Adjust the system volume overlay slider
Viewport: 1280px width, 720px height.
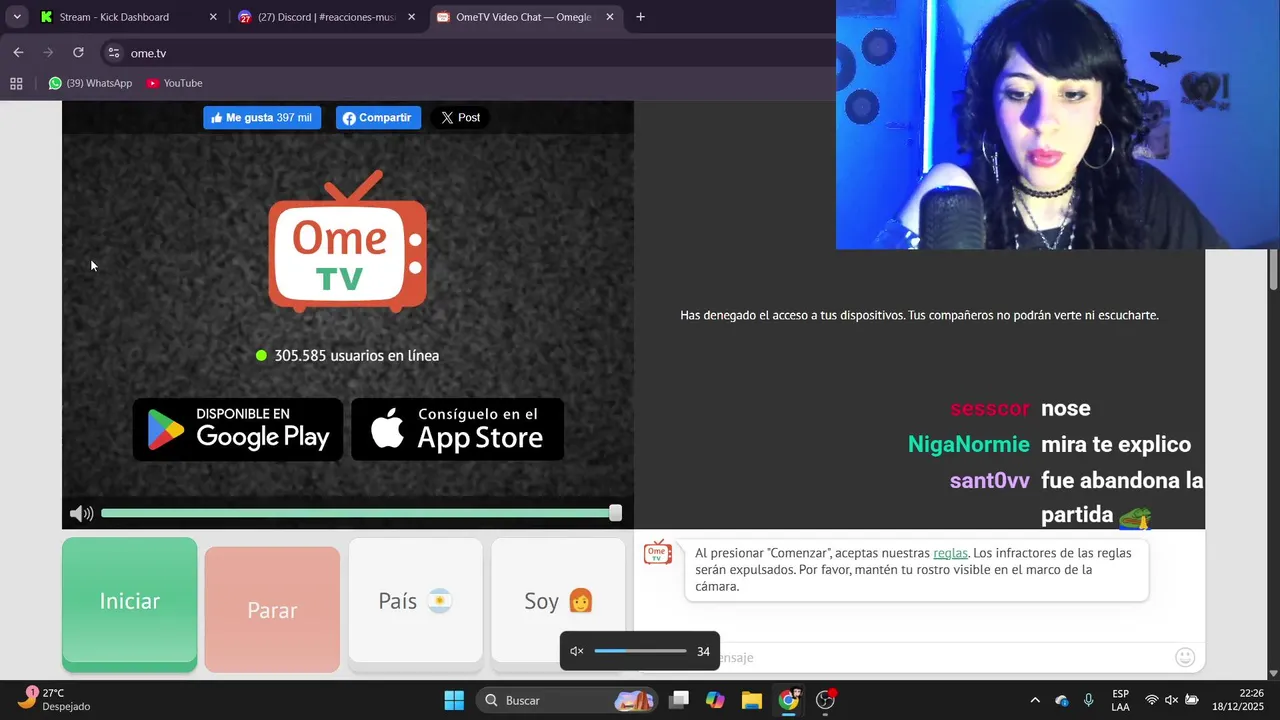point(640,651)
